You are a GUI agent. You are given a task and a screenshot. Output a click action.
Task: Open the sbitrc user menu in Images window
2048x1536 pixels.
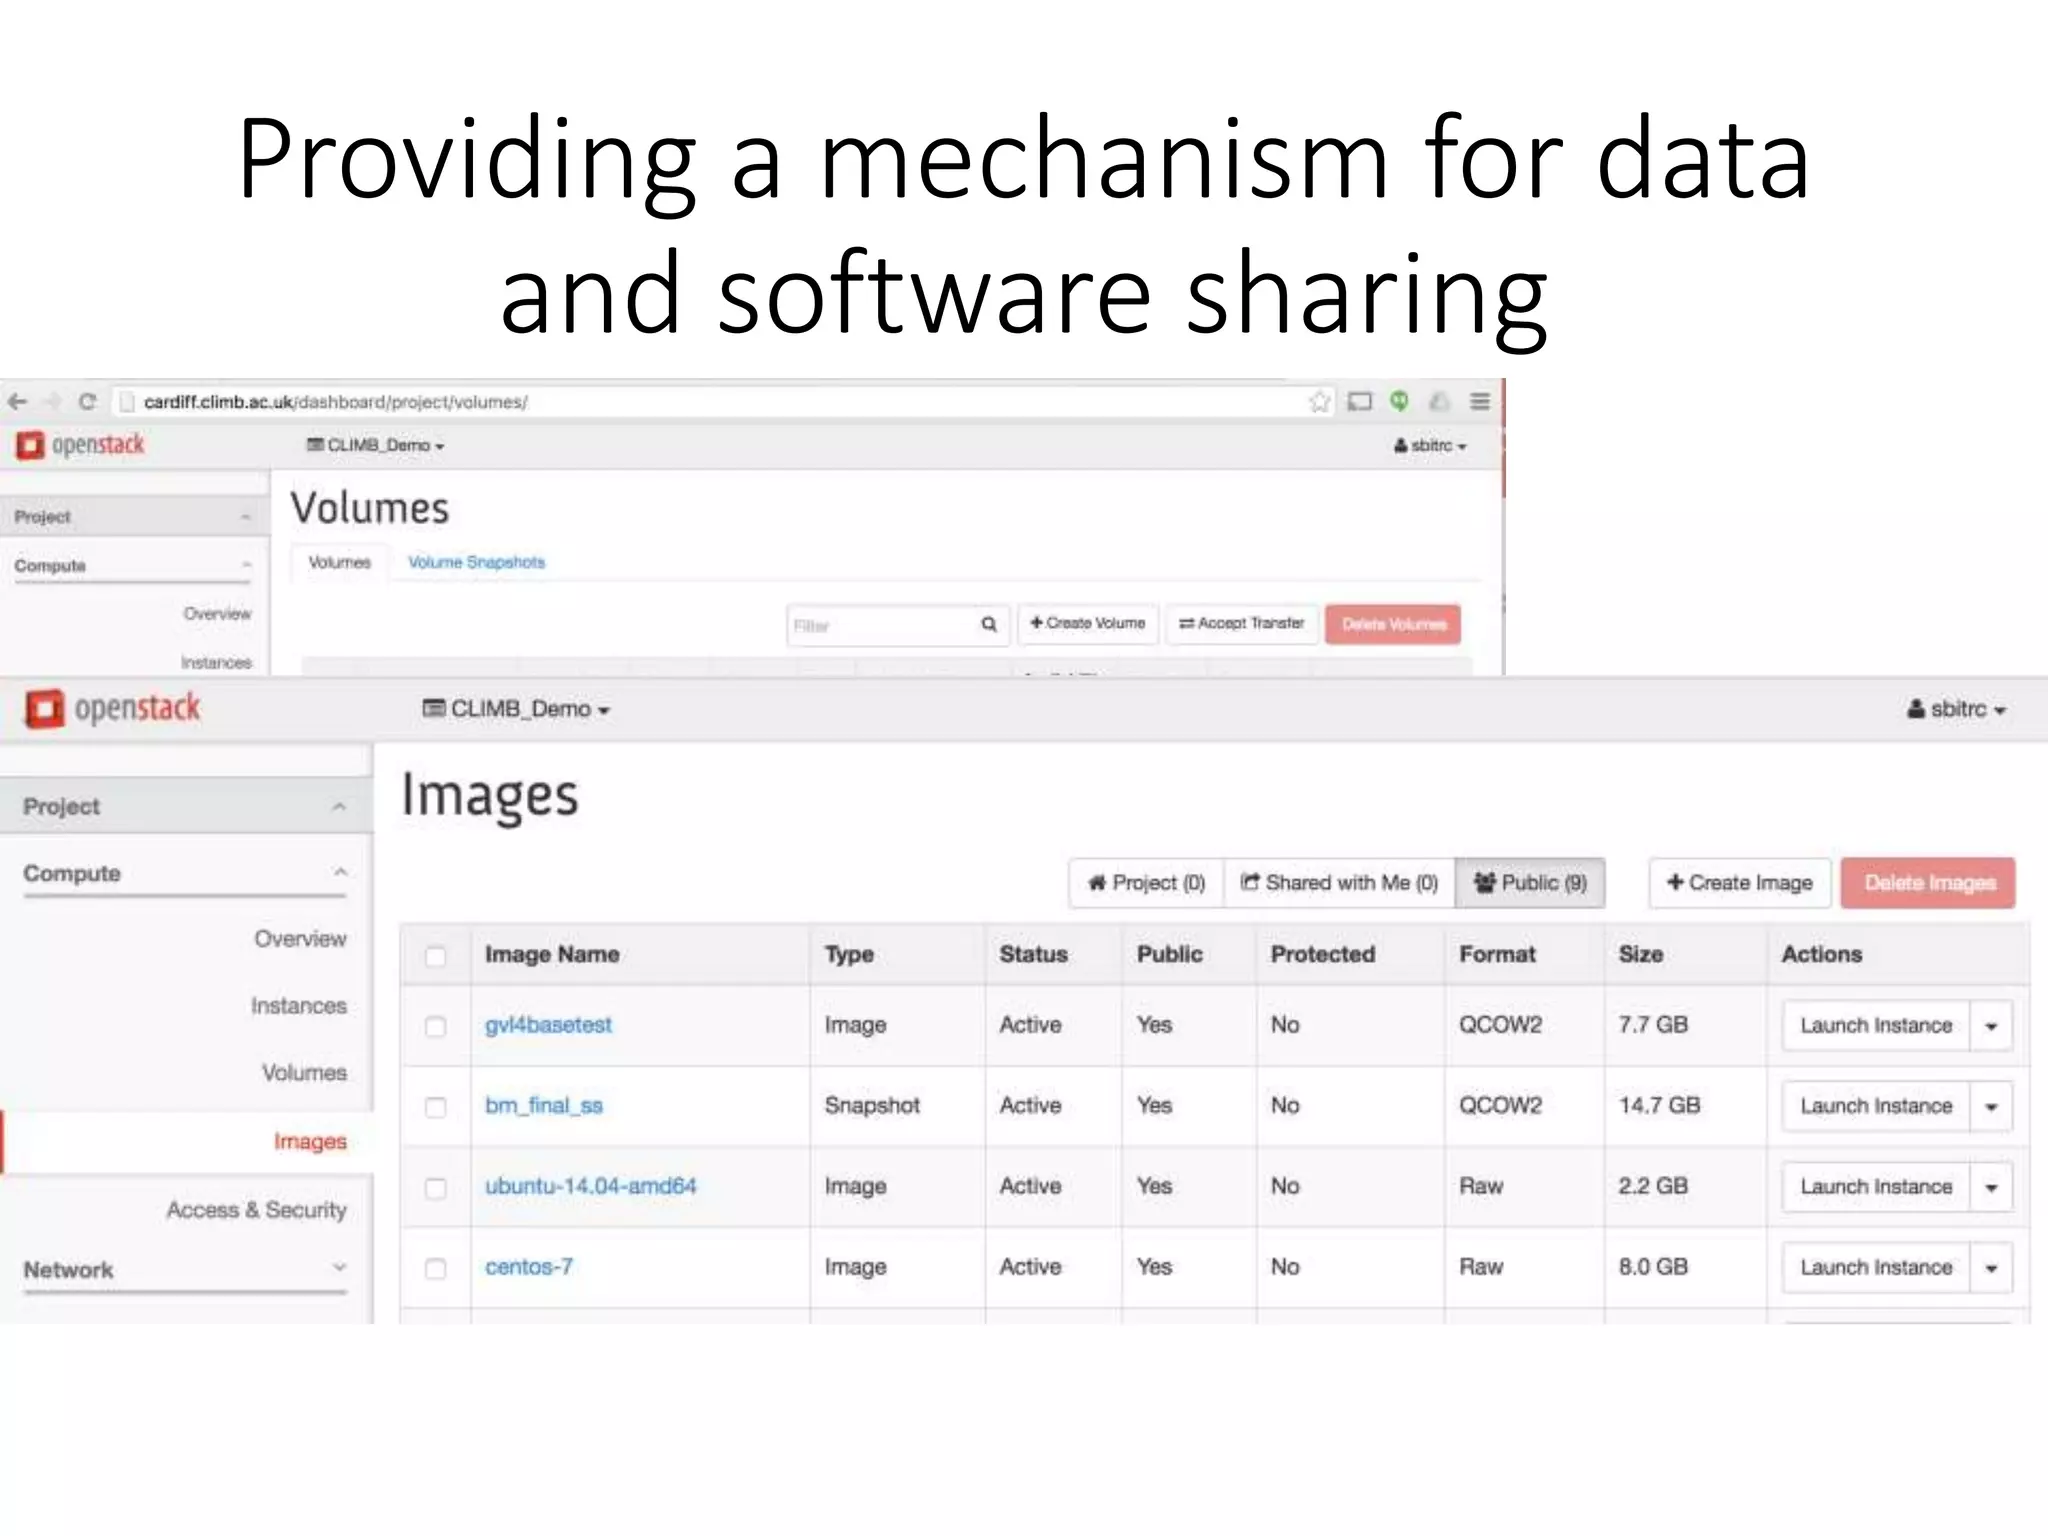pyautogui.click(x=1956, y=709)
